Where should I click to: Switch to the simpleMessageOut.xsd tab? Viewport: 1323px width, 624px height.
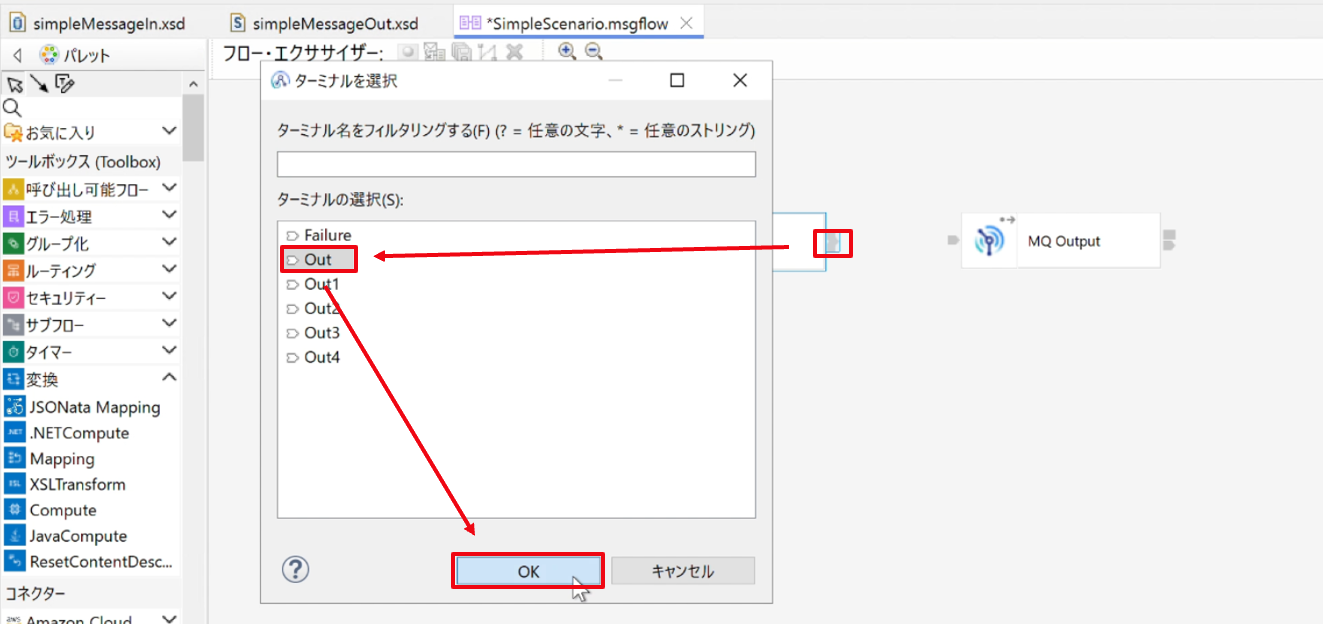point(324,22)
